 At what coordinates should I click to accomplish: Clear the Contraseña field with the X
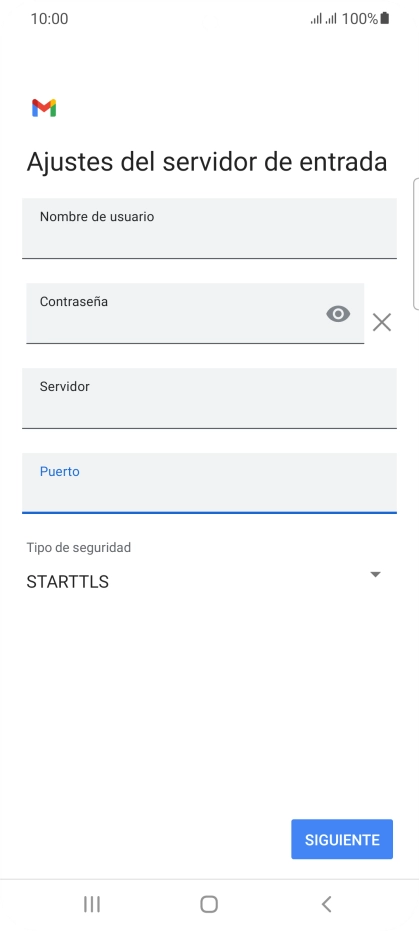tap(382, 322)
